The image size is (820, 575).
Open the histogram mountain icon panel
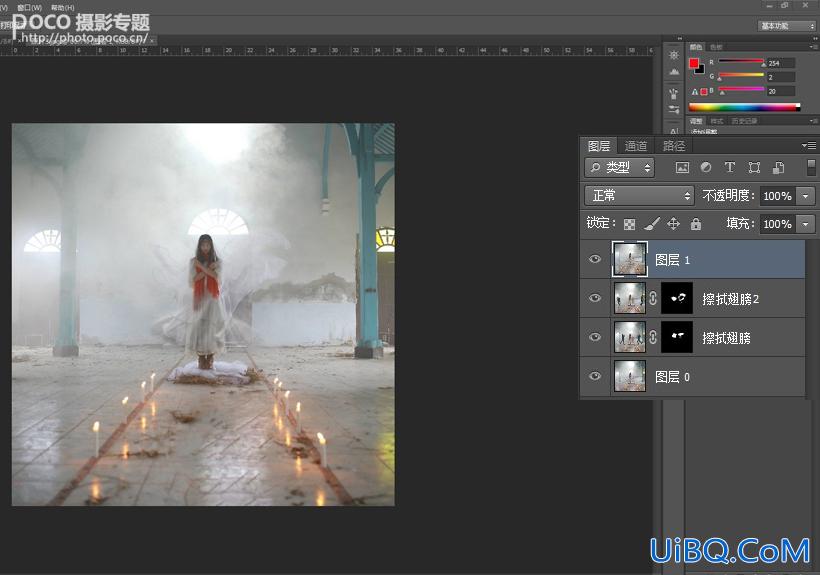674,72
